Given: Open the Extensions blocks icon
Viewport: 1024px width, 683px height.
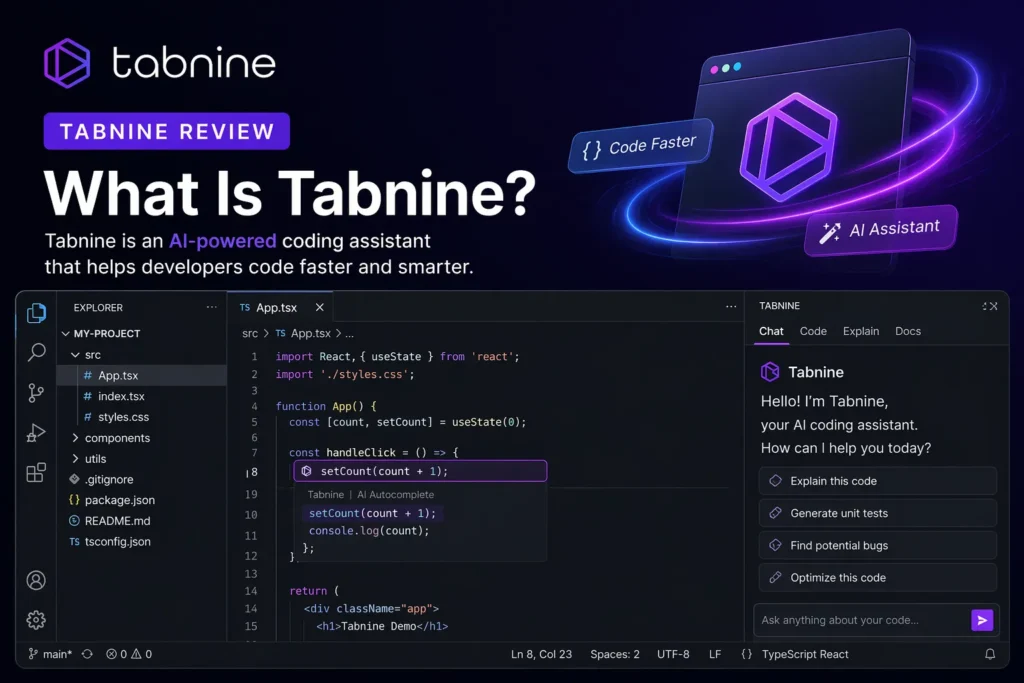Looking at the screenshot, I should pos(36,472).
